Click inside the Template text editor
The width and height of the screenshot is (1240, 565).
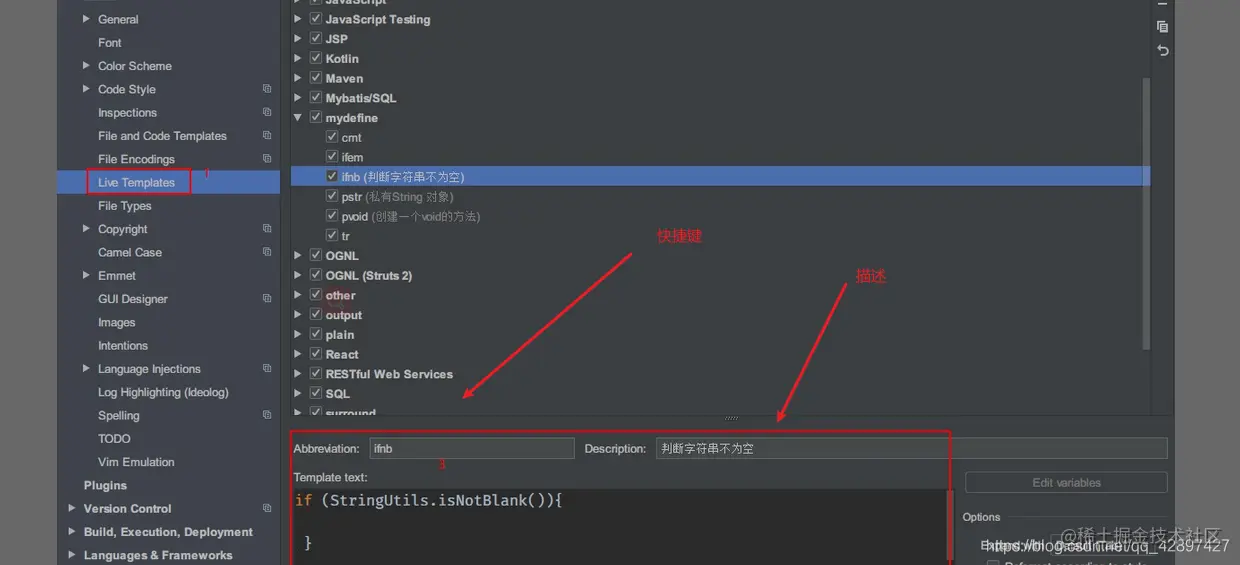(x=620, y=526)
